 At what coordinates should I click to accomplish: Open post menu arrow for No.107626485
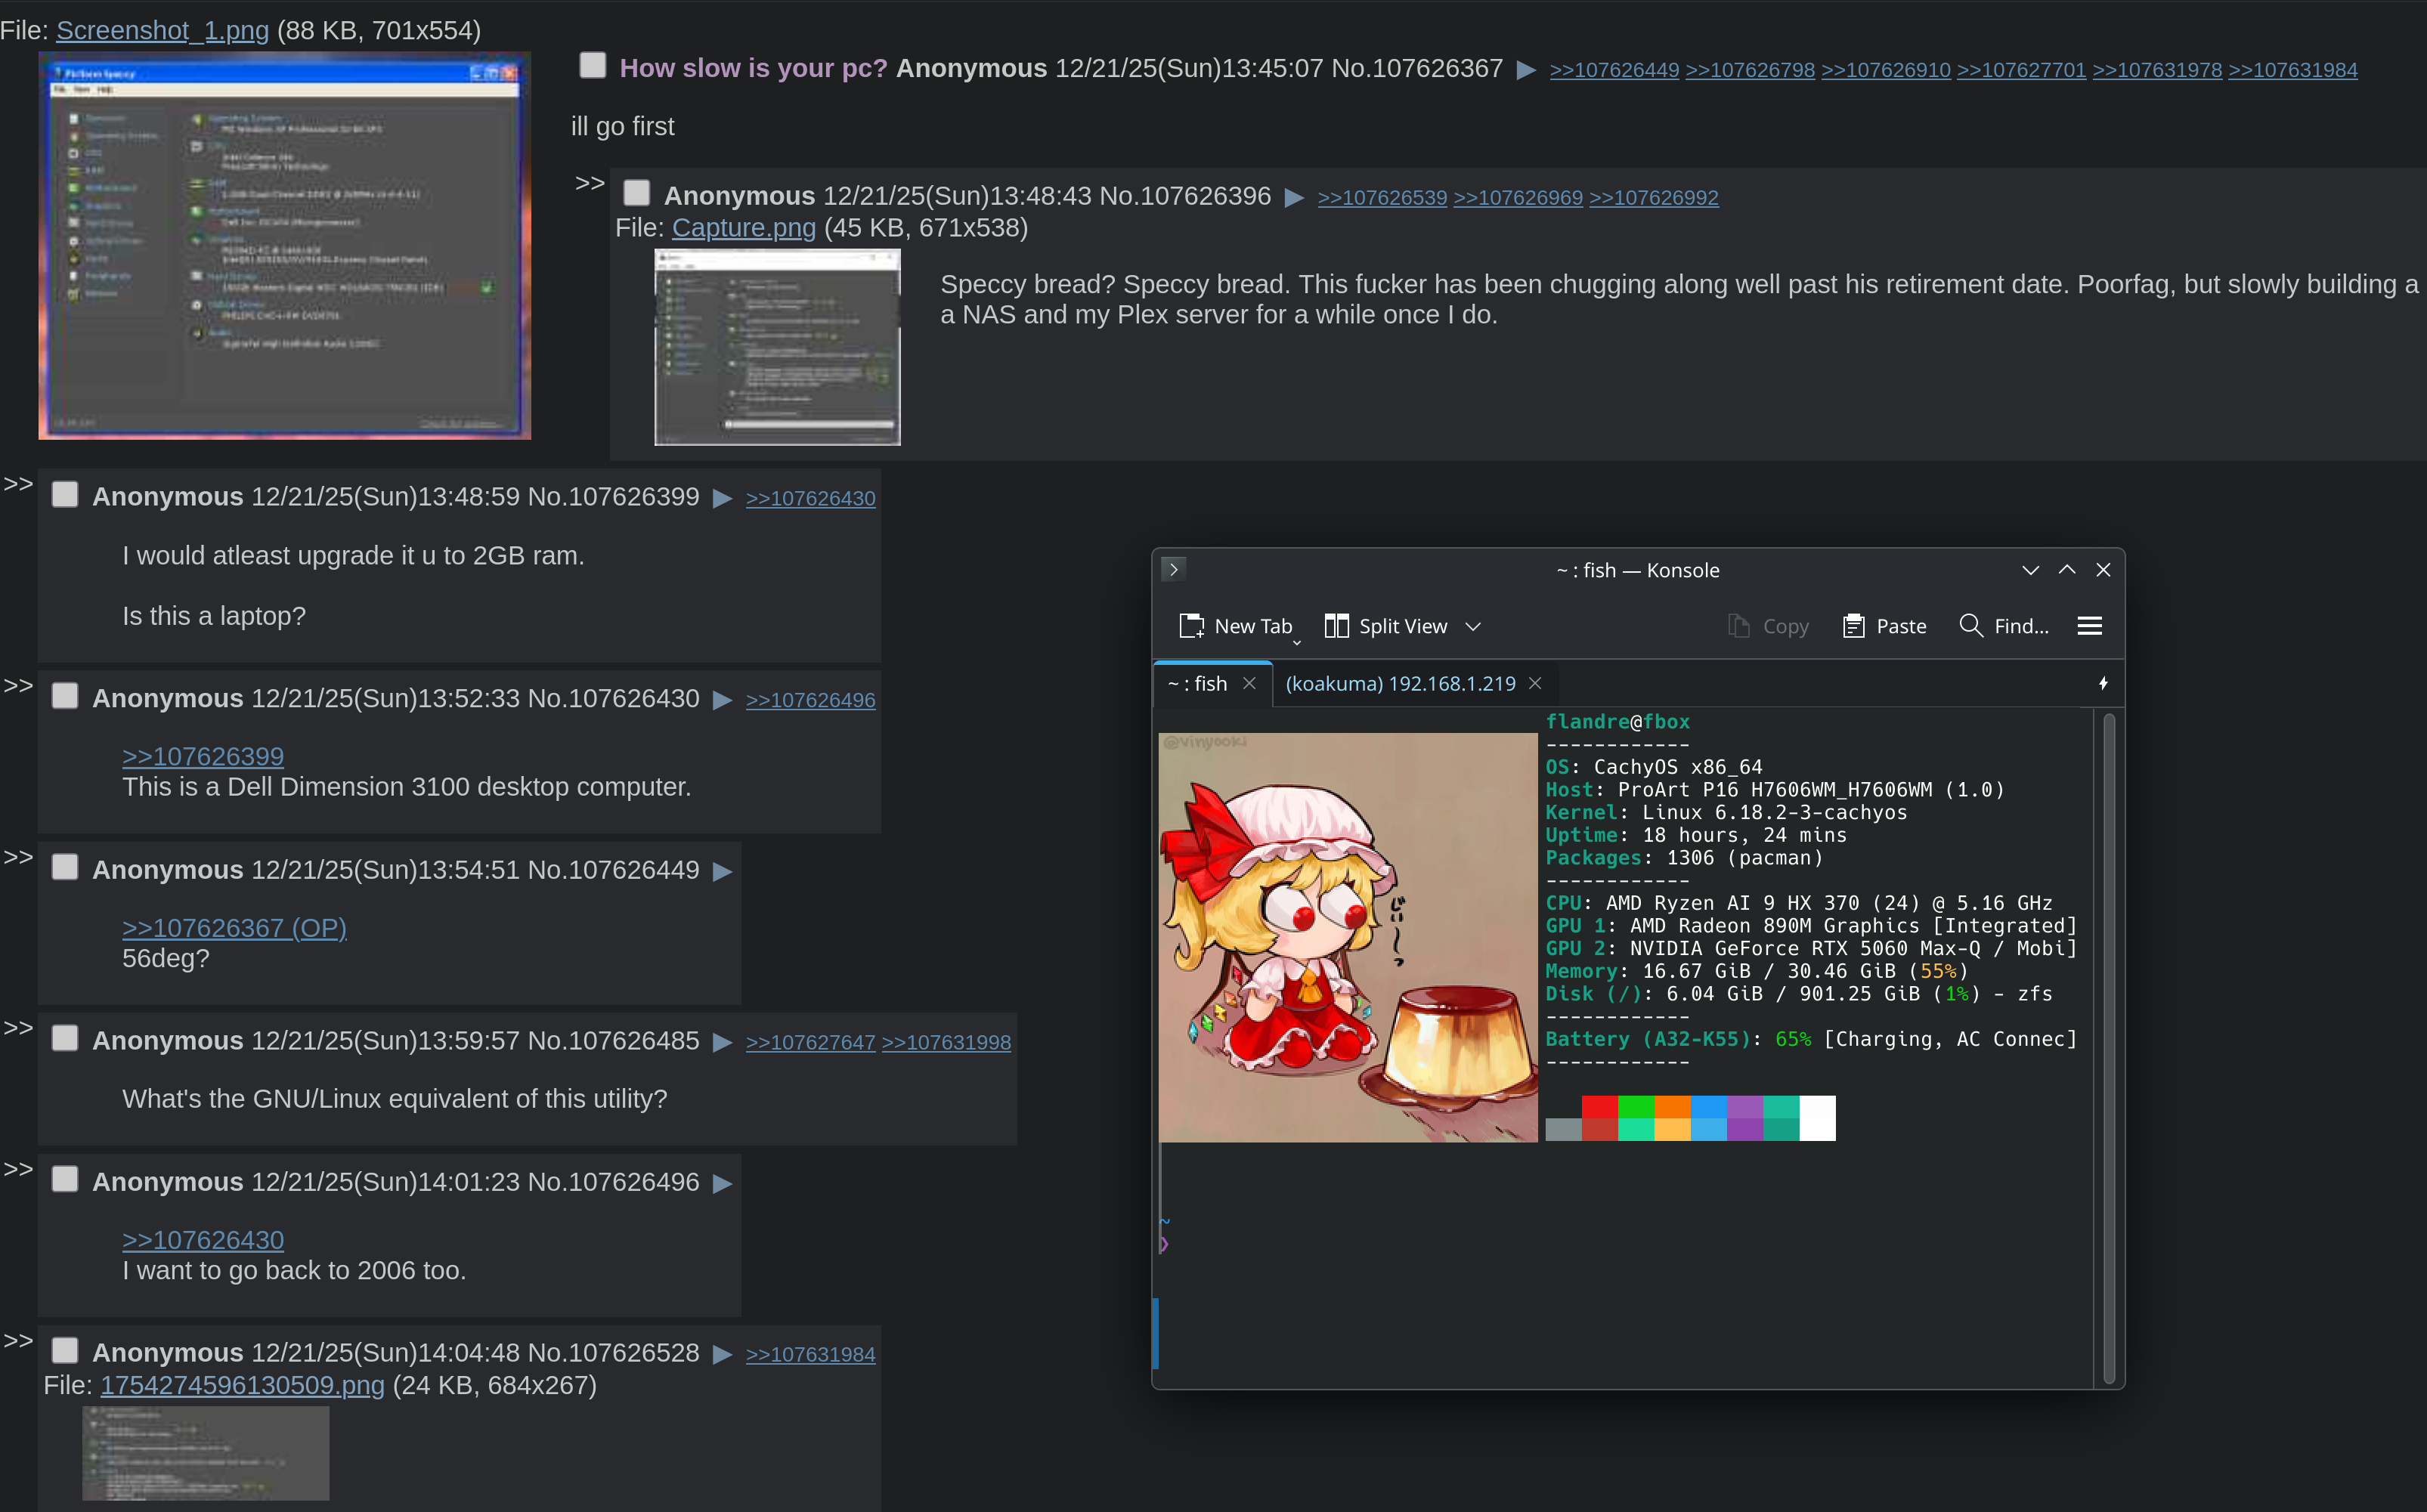pyautogui.click(x=722, y=1042)
